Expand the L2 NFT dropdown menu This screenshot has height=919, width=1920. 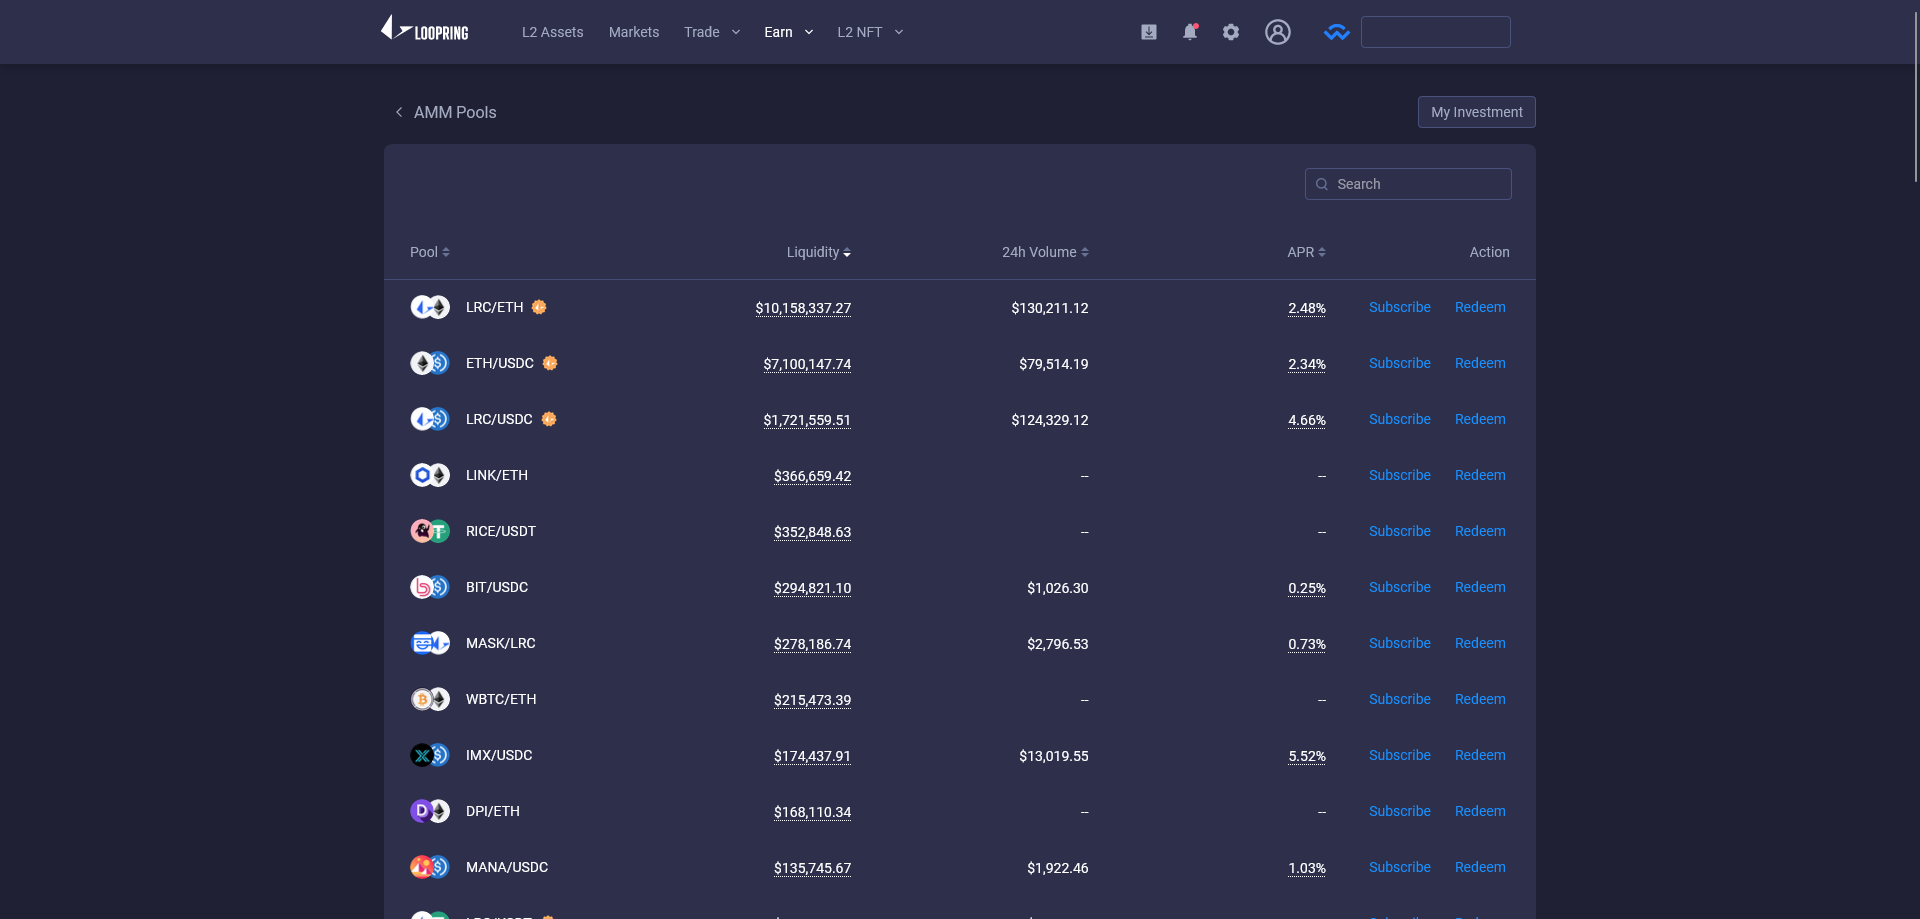pos(870,32)
